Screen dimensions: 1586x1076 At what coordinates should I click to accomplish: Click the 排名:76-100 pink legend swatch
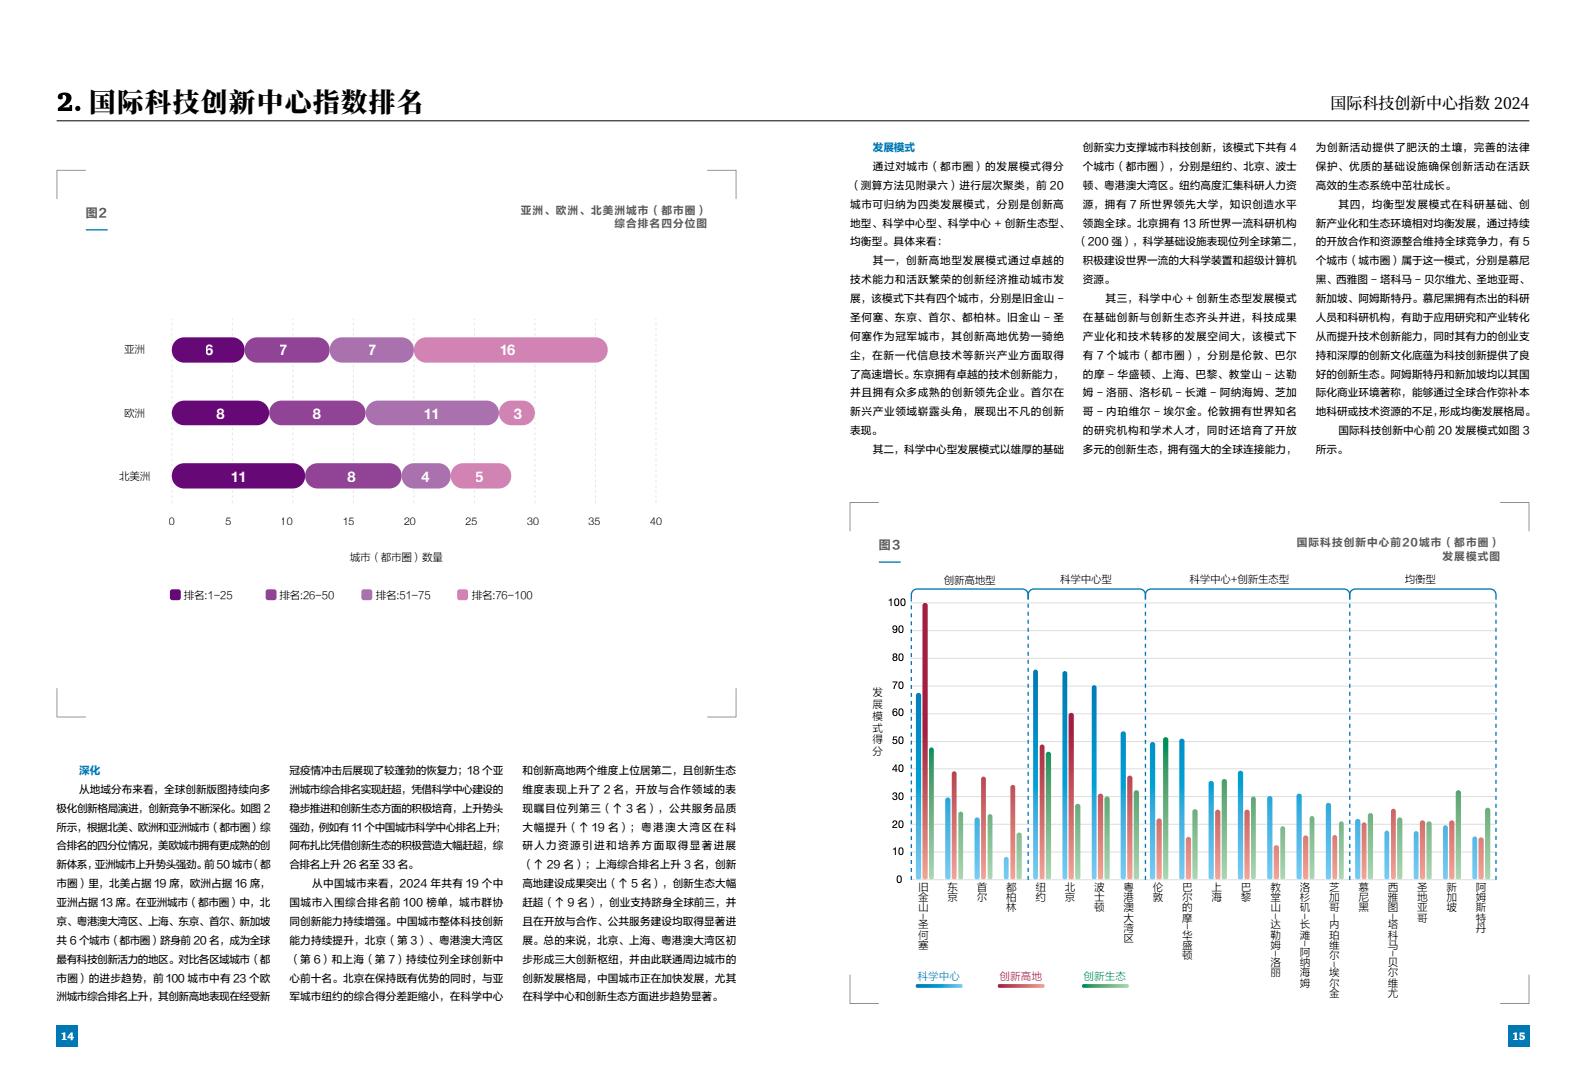[x=462, y=595]
